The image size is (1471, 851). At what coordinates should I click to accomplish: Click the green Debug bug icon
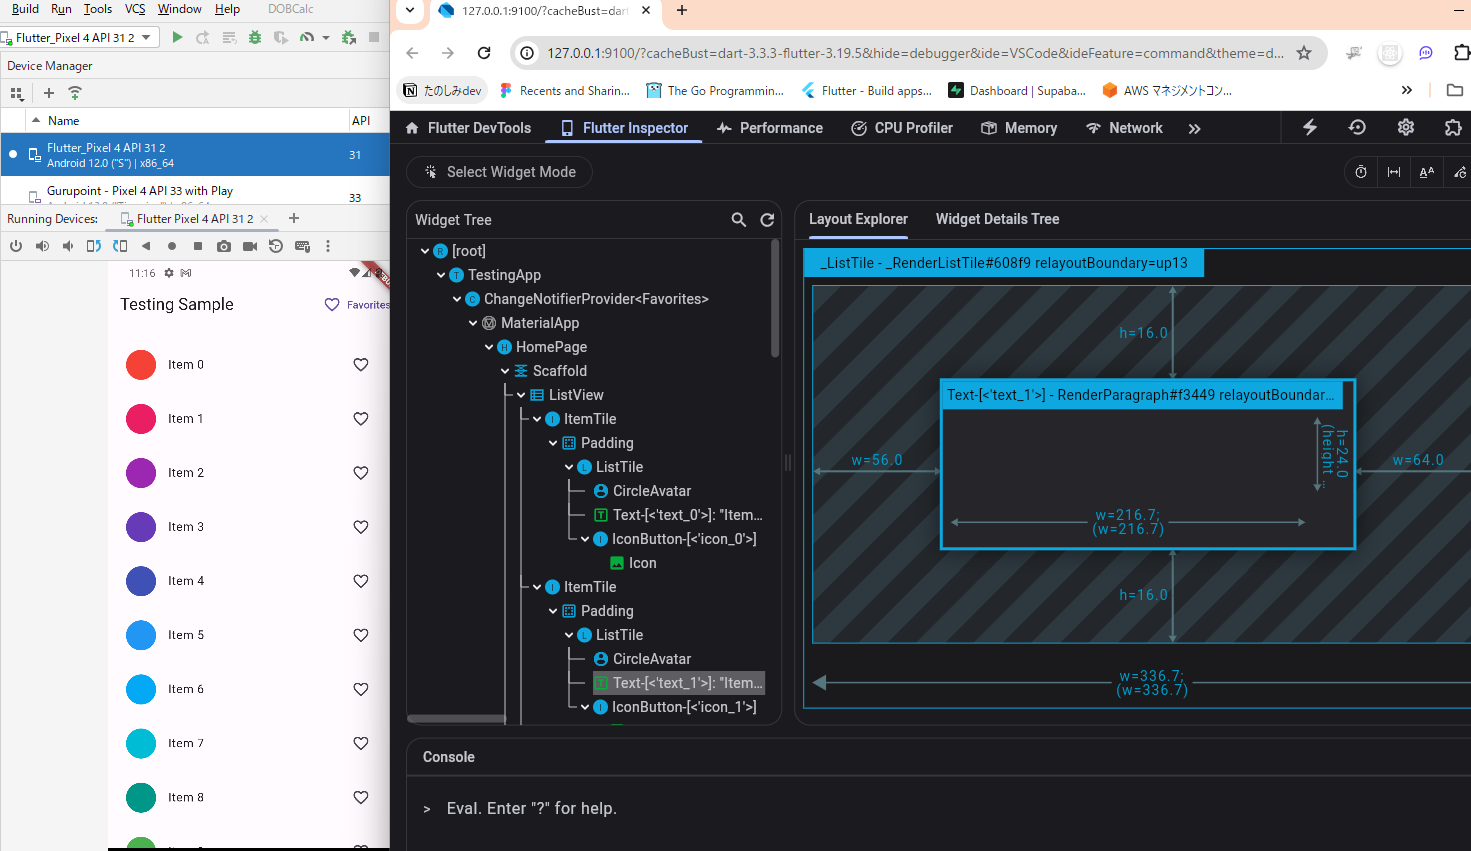coord(255,38)
